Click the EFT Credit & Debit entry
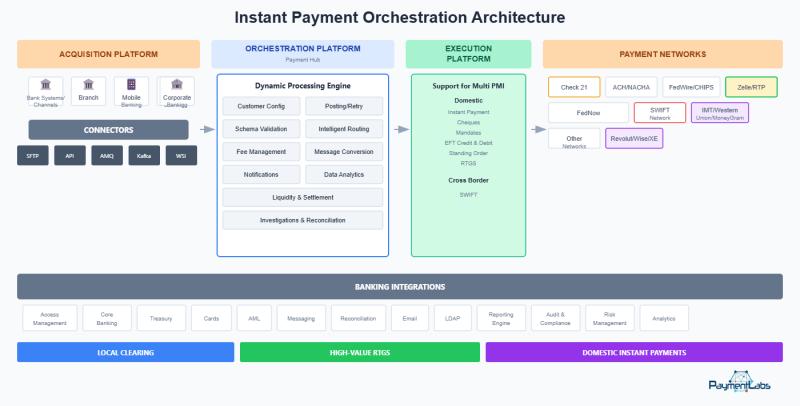This screenshot has height=406, width=800. point(468,143)
